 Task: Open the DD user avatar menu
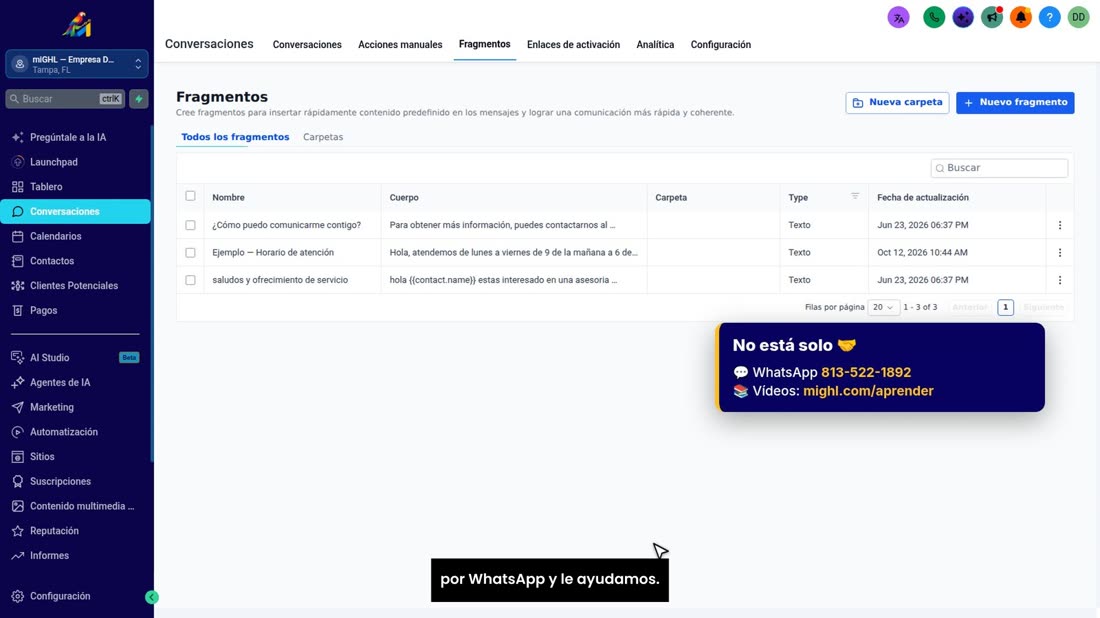1078,18
